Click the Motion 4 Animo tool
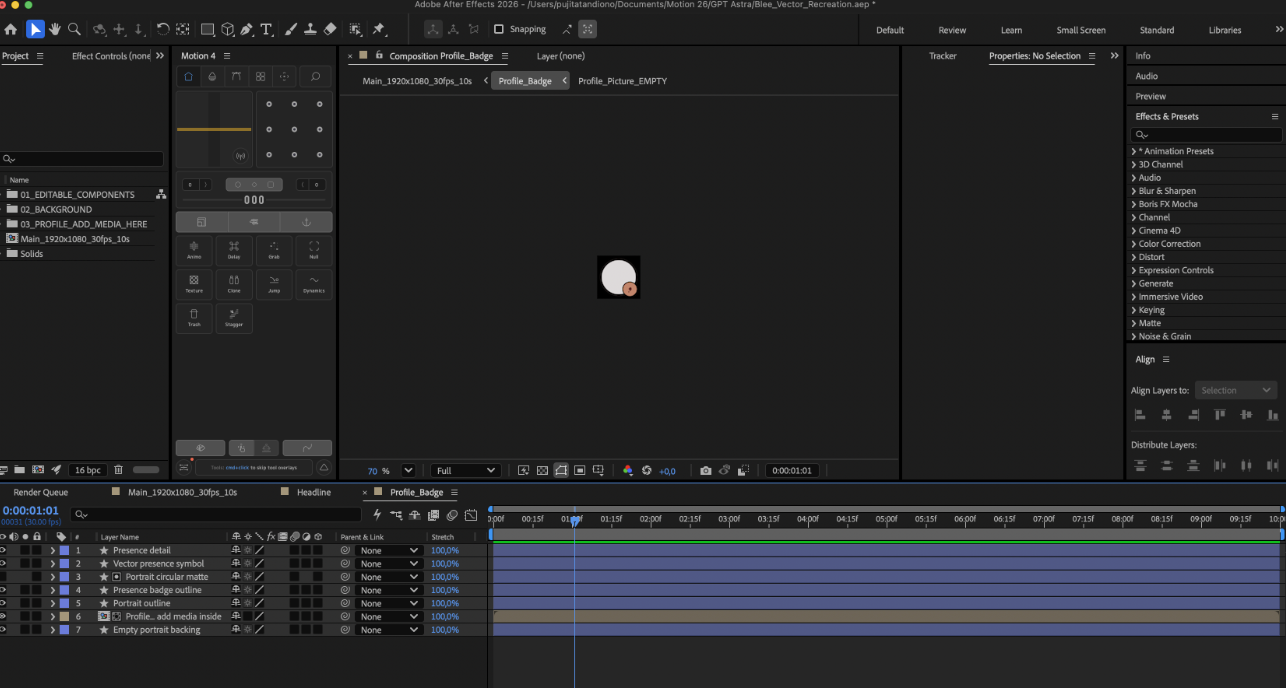1286x688 pixels. pos(194,250)
